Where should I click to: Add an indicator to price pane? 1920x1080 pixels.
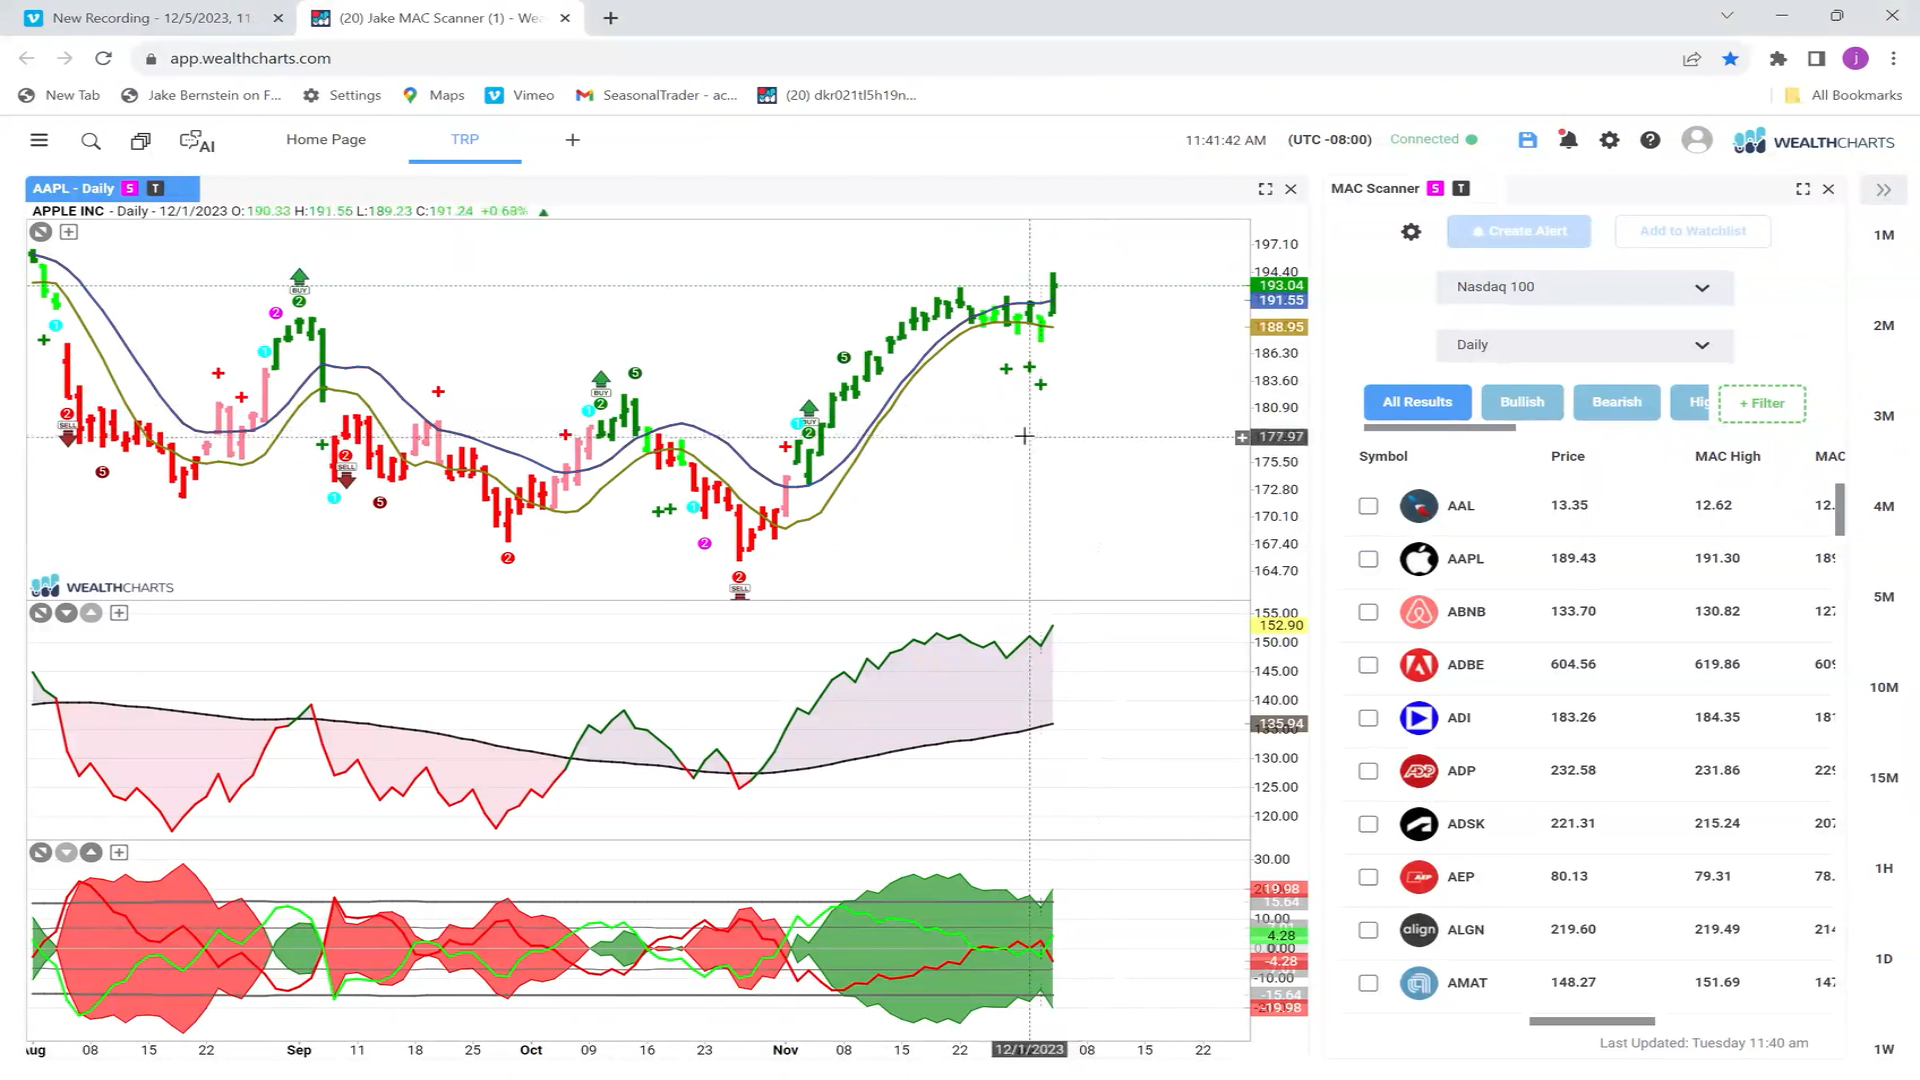coord(69,232)
